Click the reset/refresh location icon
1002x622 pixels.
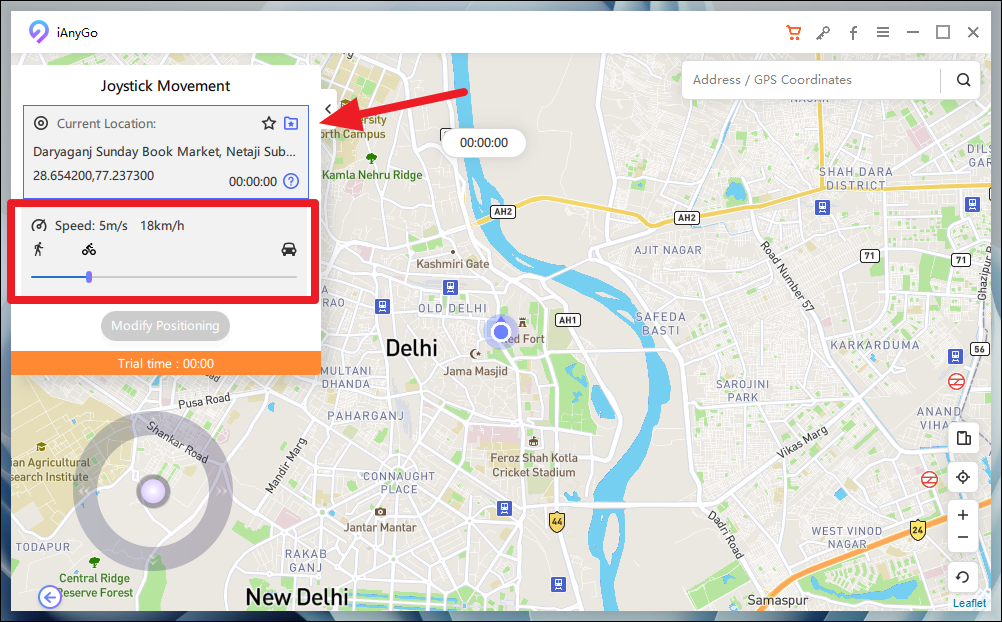tap(962, 577)
